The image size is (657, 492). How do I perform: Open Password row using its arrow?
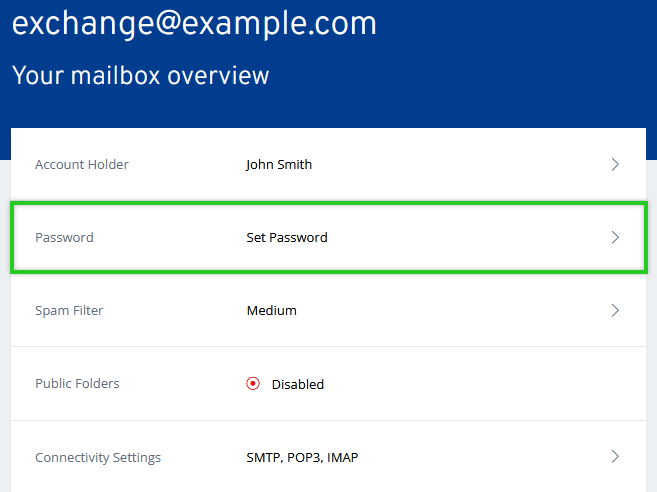coord(615,238)
